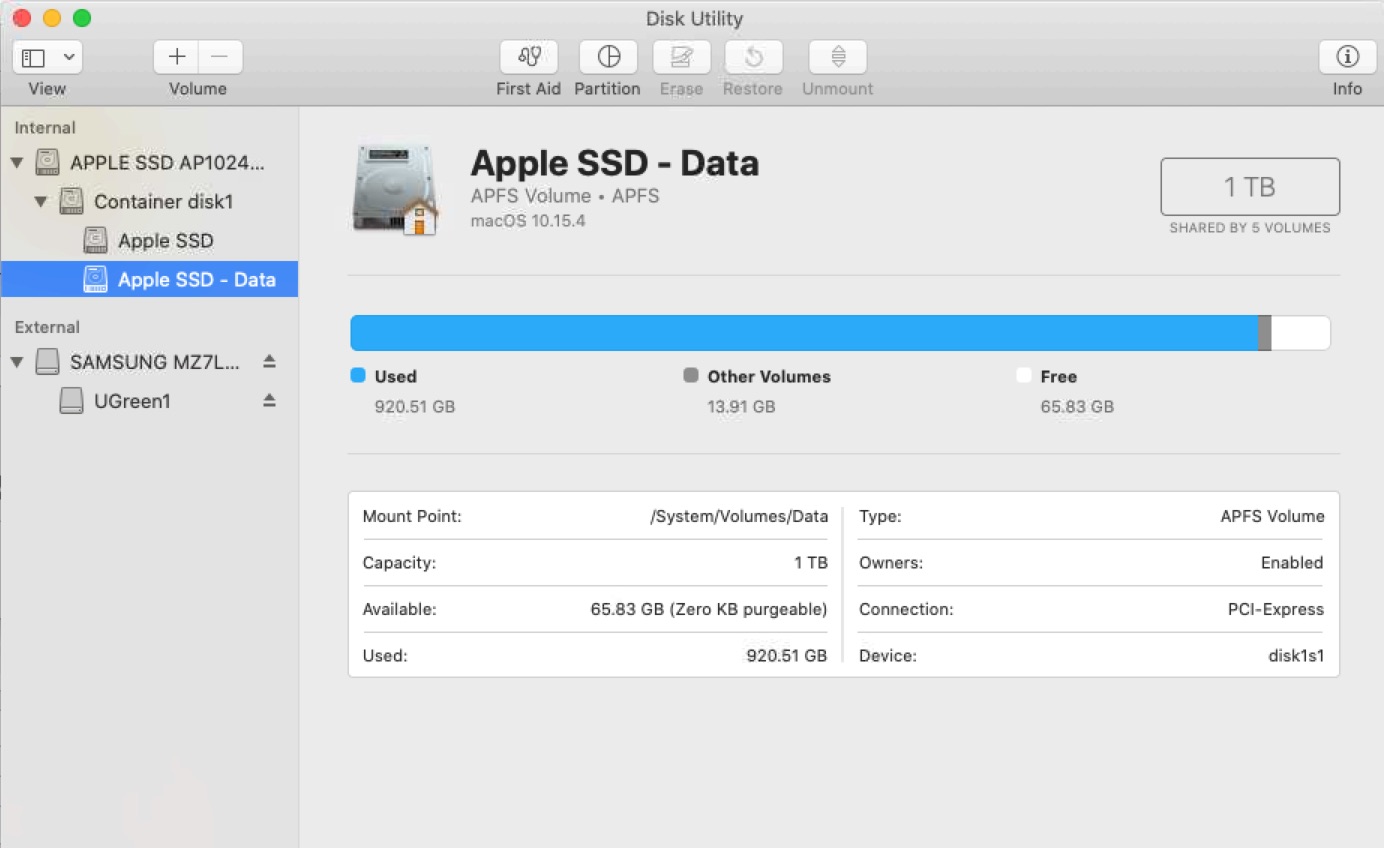The image size is (1384, 848).
Task: Click the PCI-Express connection value
Action: (x=1276, y=610)
